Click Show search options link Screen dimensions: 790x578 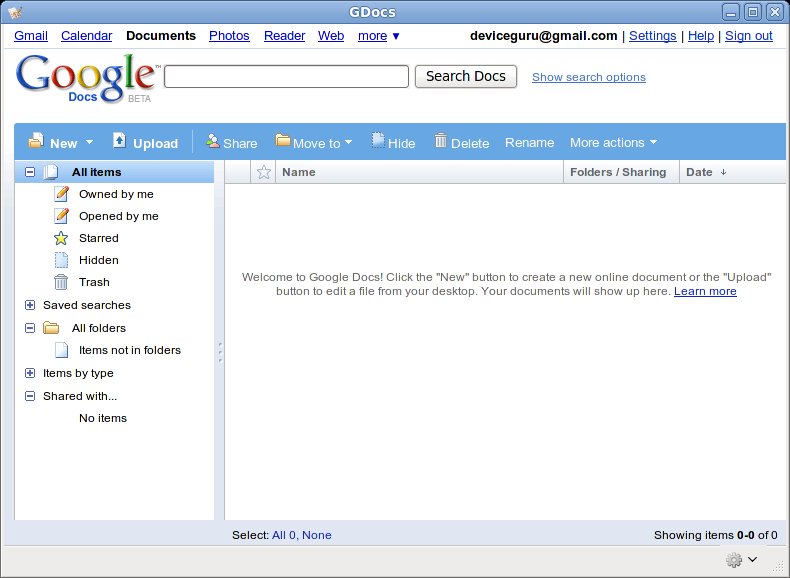tap(589, 77)
